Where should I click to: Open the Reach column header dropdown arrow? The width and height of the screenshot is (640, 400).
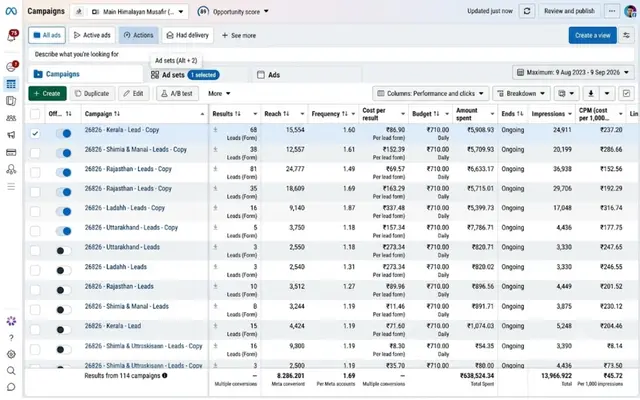[302, 114]
